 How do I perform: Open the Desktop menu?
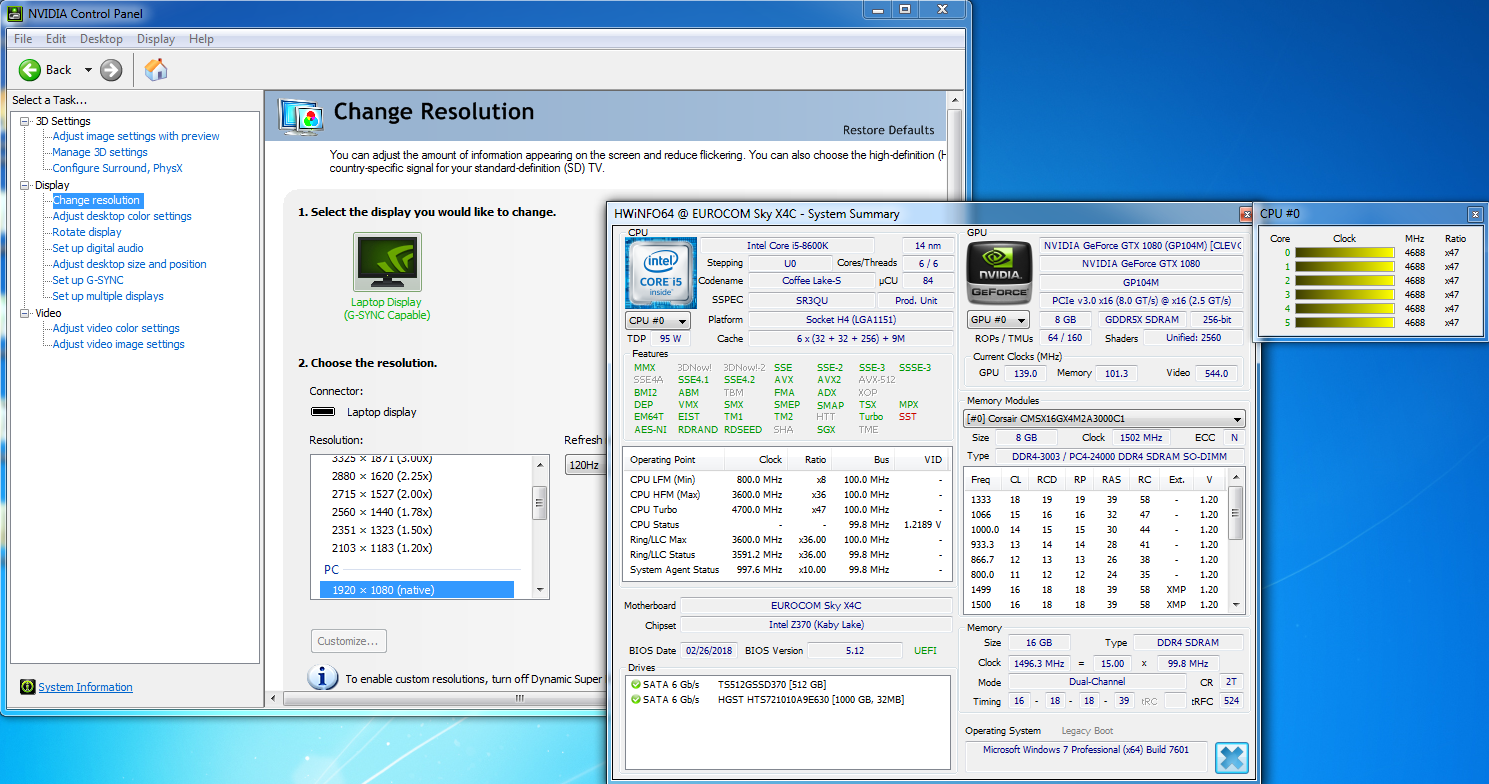pos(101,39)
